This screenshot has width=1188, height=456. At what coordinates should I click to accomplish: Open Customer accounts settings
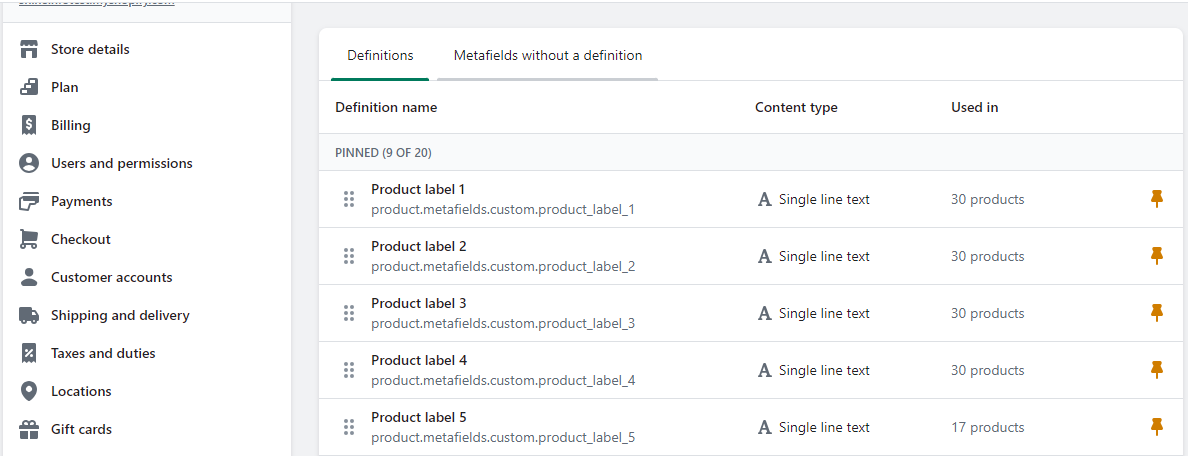point(111,277)
